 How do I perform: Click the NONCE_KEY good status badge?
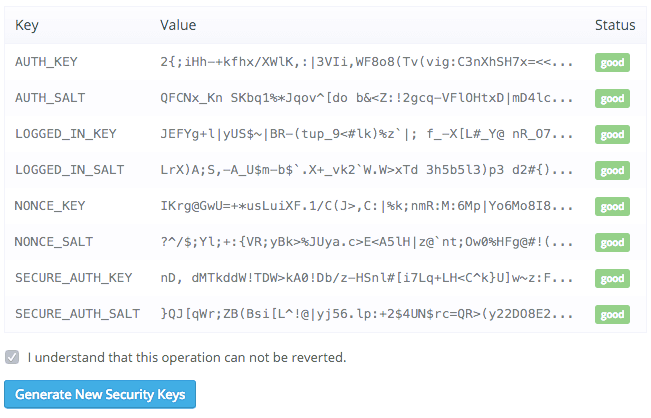[612, 206]
